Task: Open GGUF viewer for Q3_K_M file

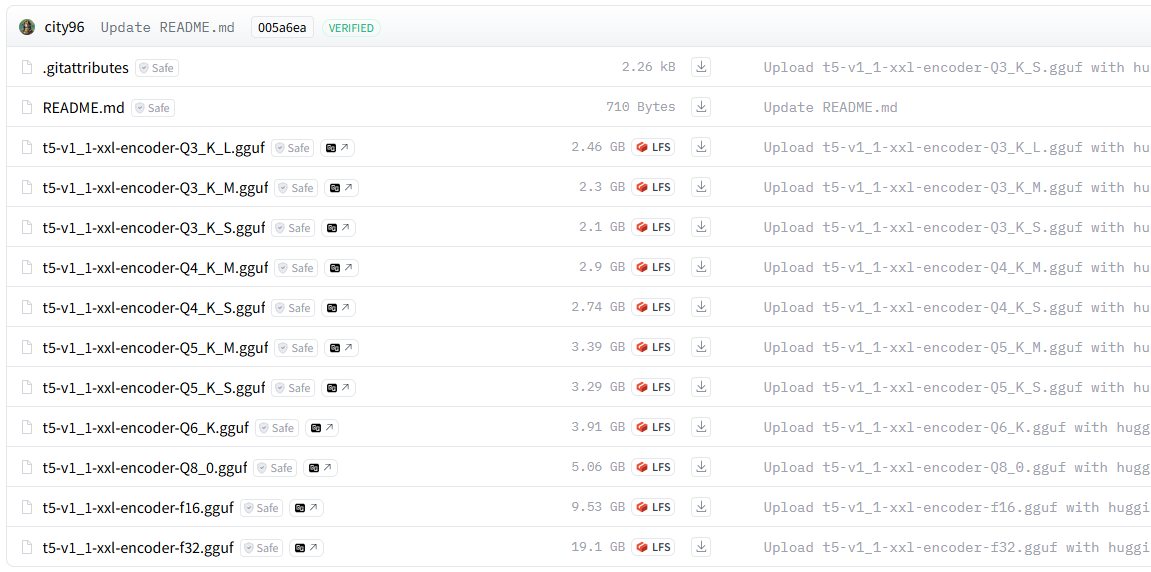Action: pyautogui.click(x=341, y=188)
